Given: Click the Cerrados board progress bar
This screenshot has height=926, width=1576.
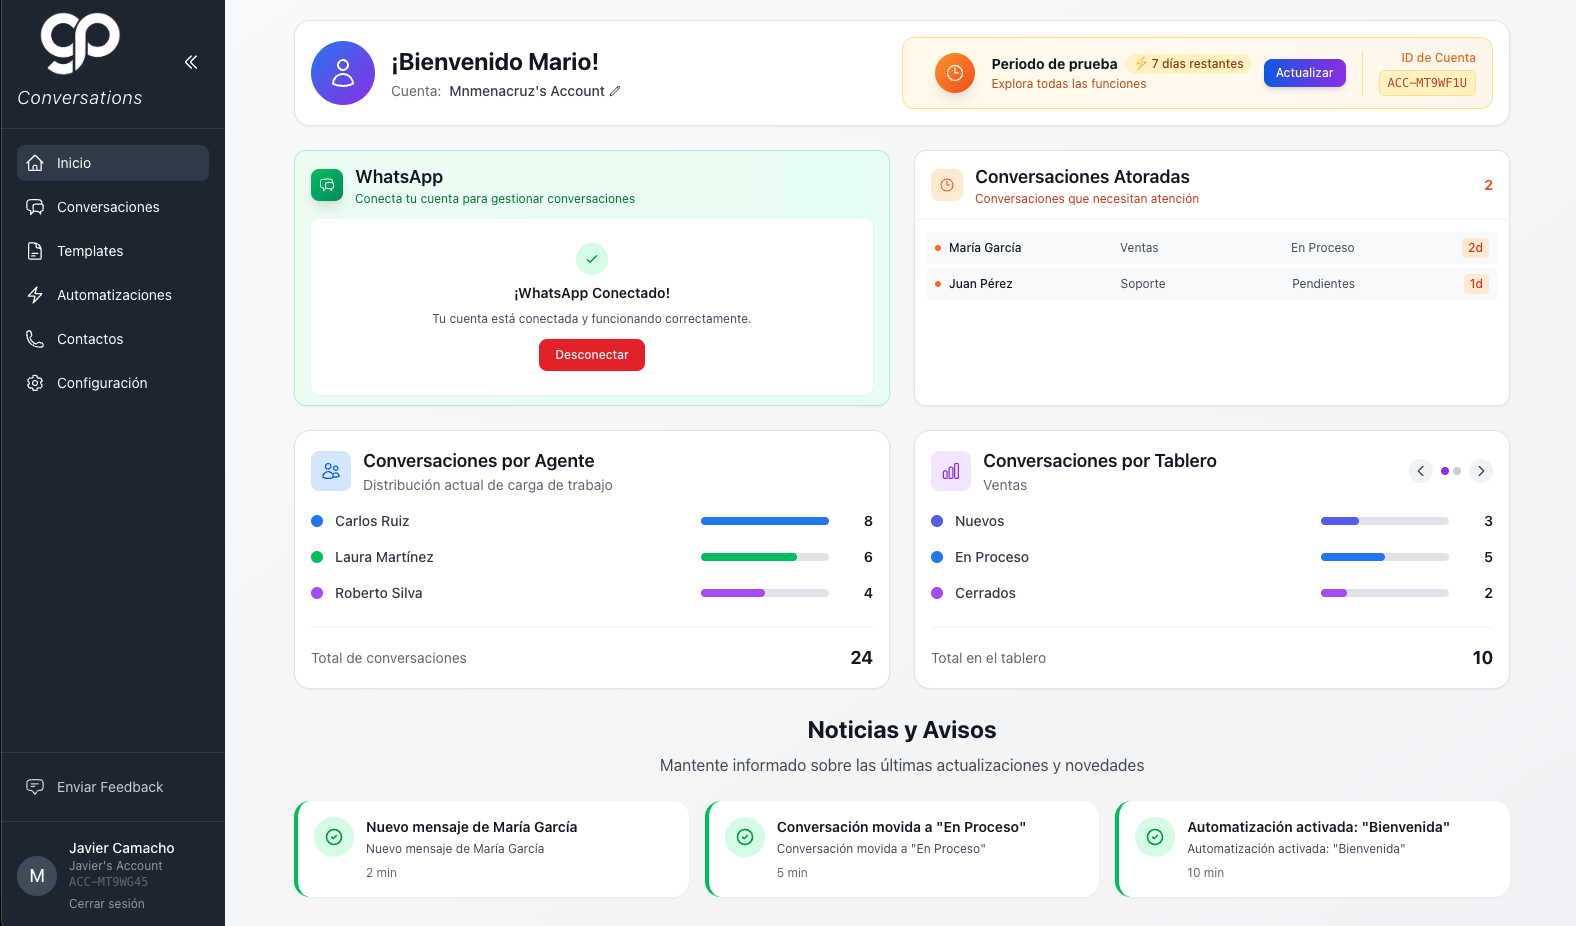Looking at the screenshot, I should point(1385,593).
